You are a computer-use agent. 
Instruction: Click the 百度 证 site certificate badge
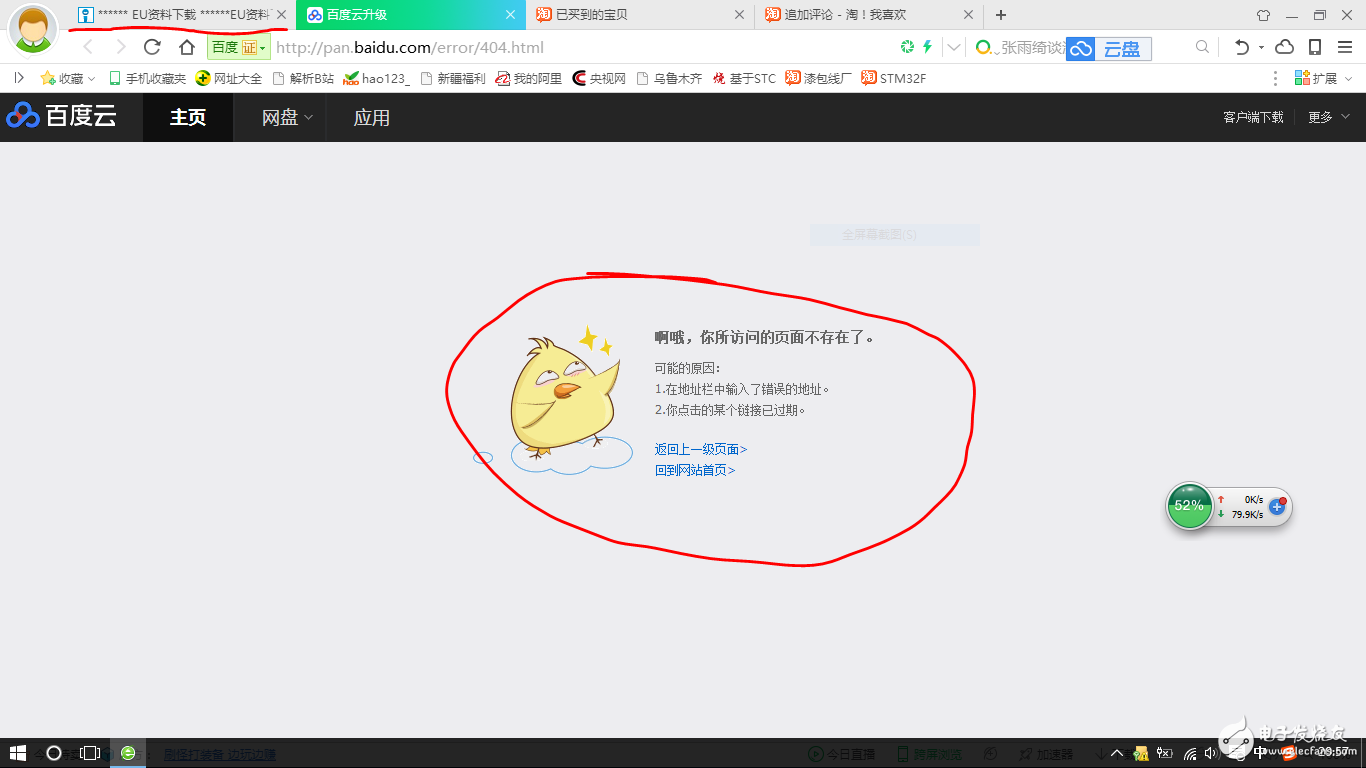click(238, 47)
